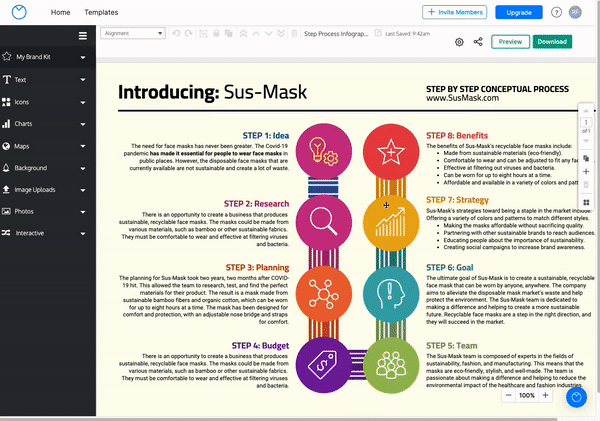Viewport: 600px width, 421px height.
Task: Send element to back double-chevron-down icon
Action: click(281, 34)
